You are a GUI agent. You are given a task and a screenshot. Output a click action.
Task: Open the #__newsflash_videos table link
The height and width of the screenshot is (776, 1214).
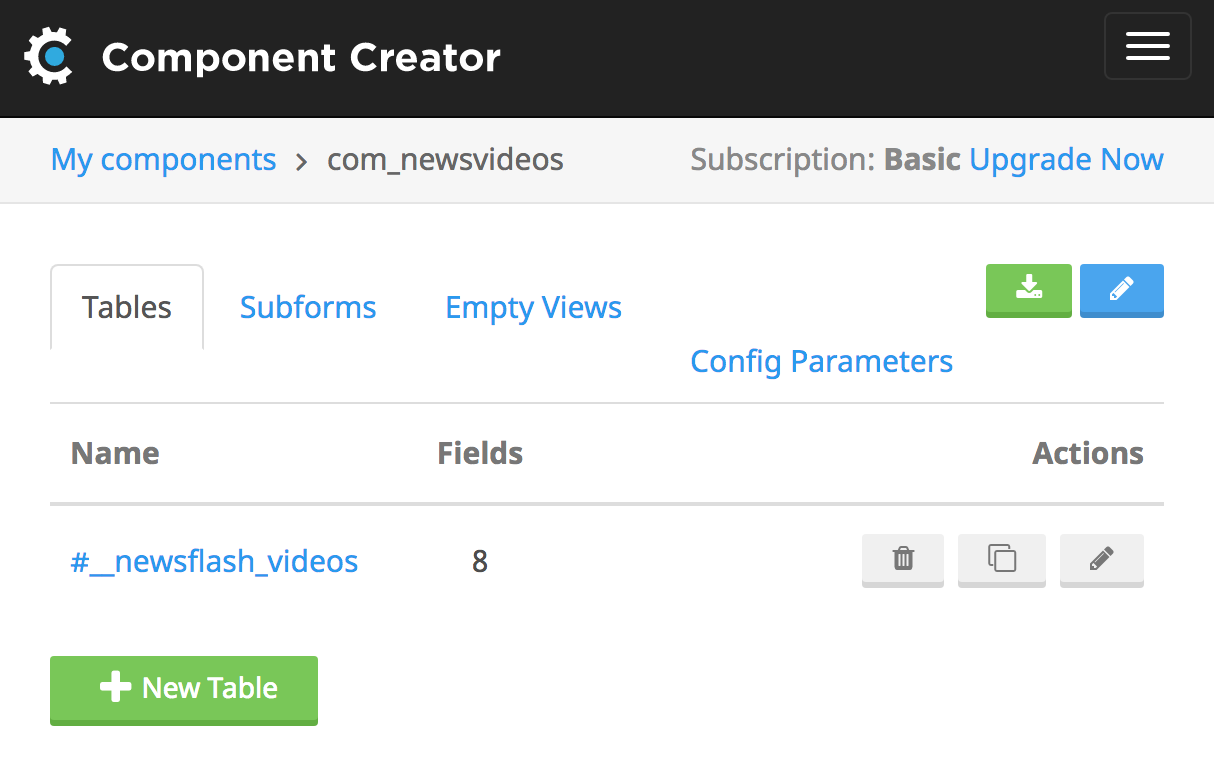214,562
